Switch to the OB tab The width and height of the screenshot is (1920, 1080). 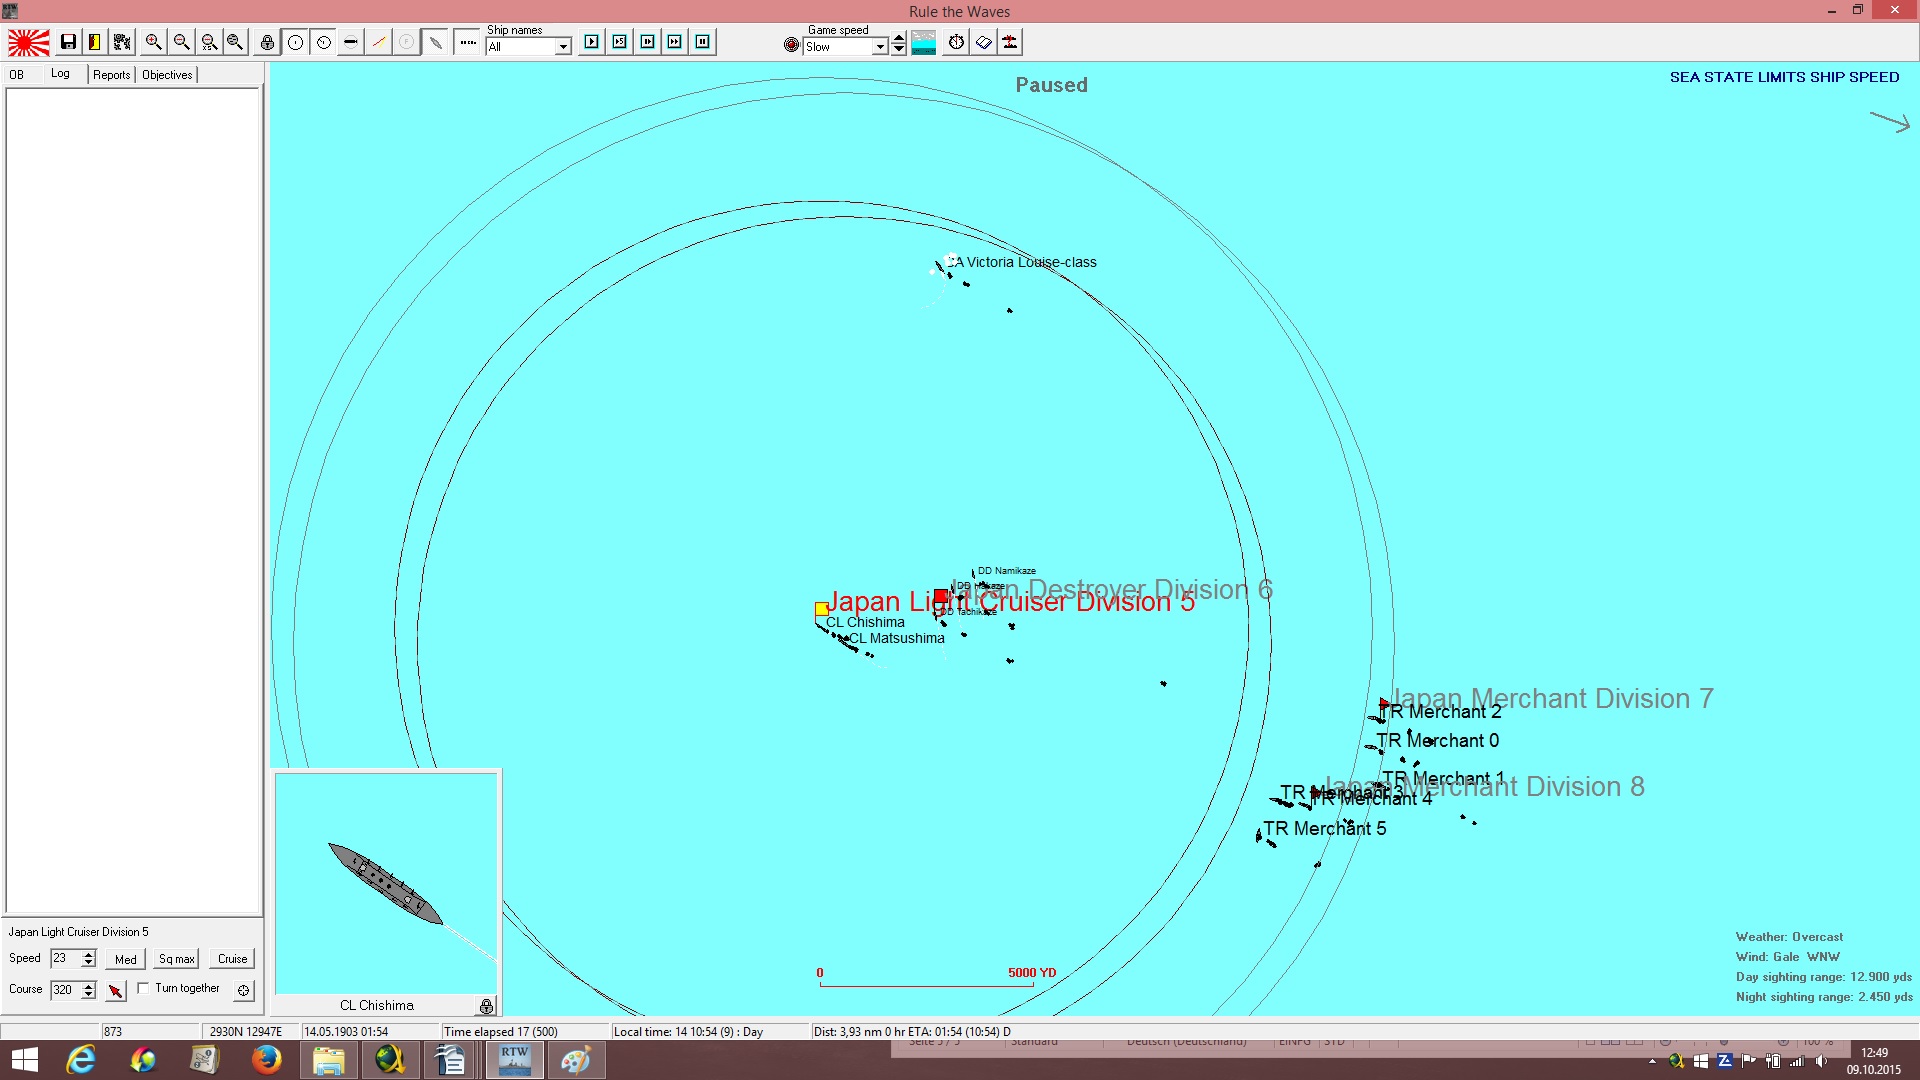(17, 75)
